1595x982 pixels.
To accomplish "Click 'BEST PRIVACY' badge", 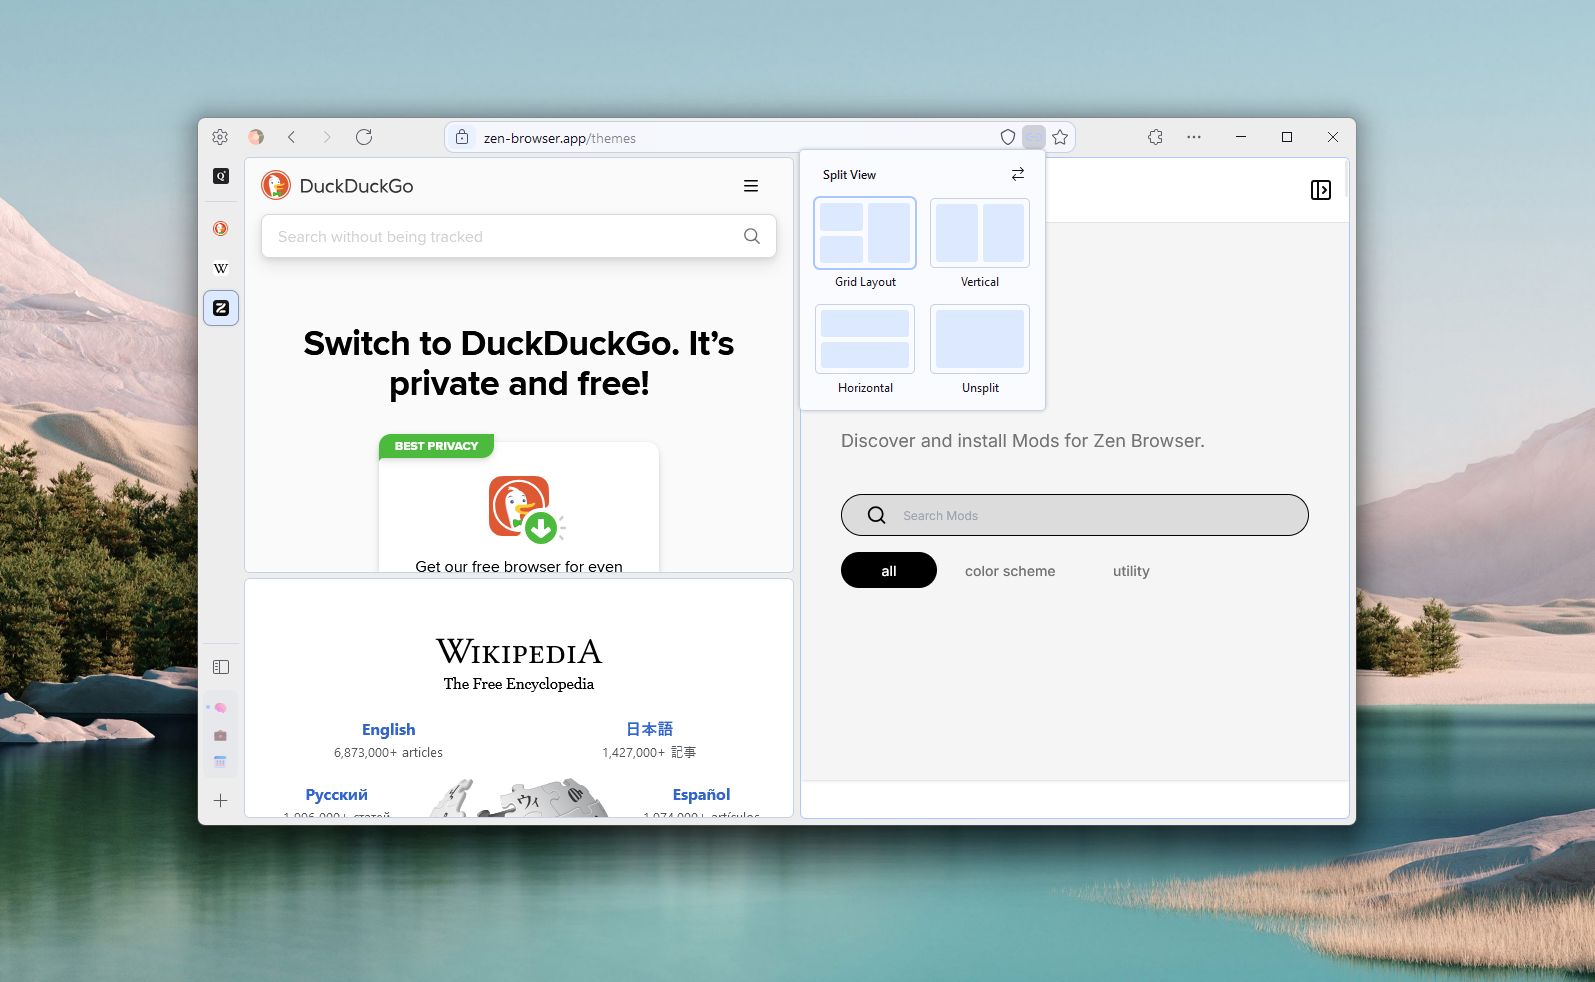I will (x=436, y=446).
